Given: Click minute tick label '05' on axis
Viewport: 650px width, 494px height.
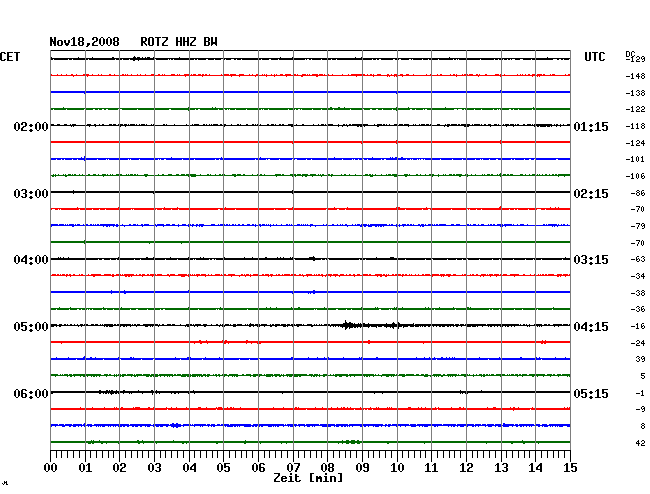Looking at the screenshot, I should click(223, 467).
